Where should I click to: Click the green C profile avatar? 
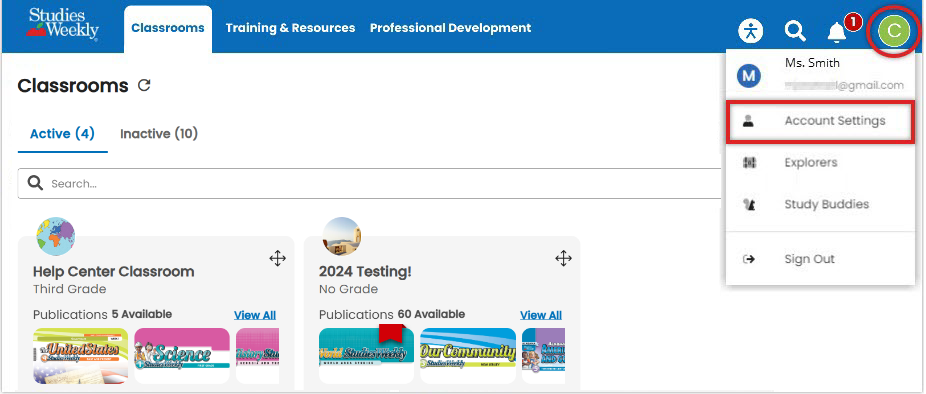(x=894, y=31)
